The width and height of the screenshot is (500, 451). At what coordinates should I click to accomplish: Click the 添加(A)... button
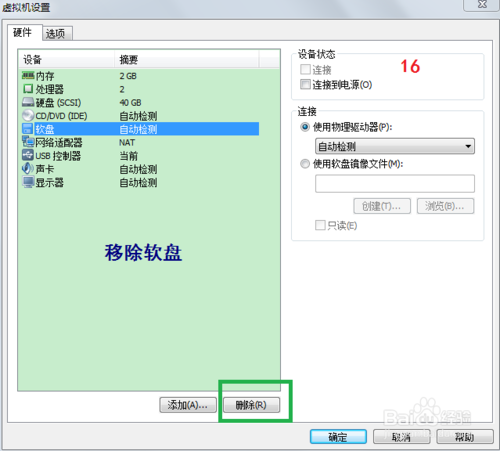pos(188,405)
